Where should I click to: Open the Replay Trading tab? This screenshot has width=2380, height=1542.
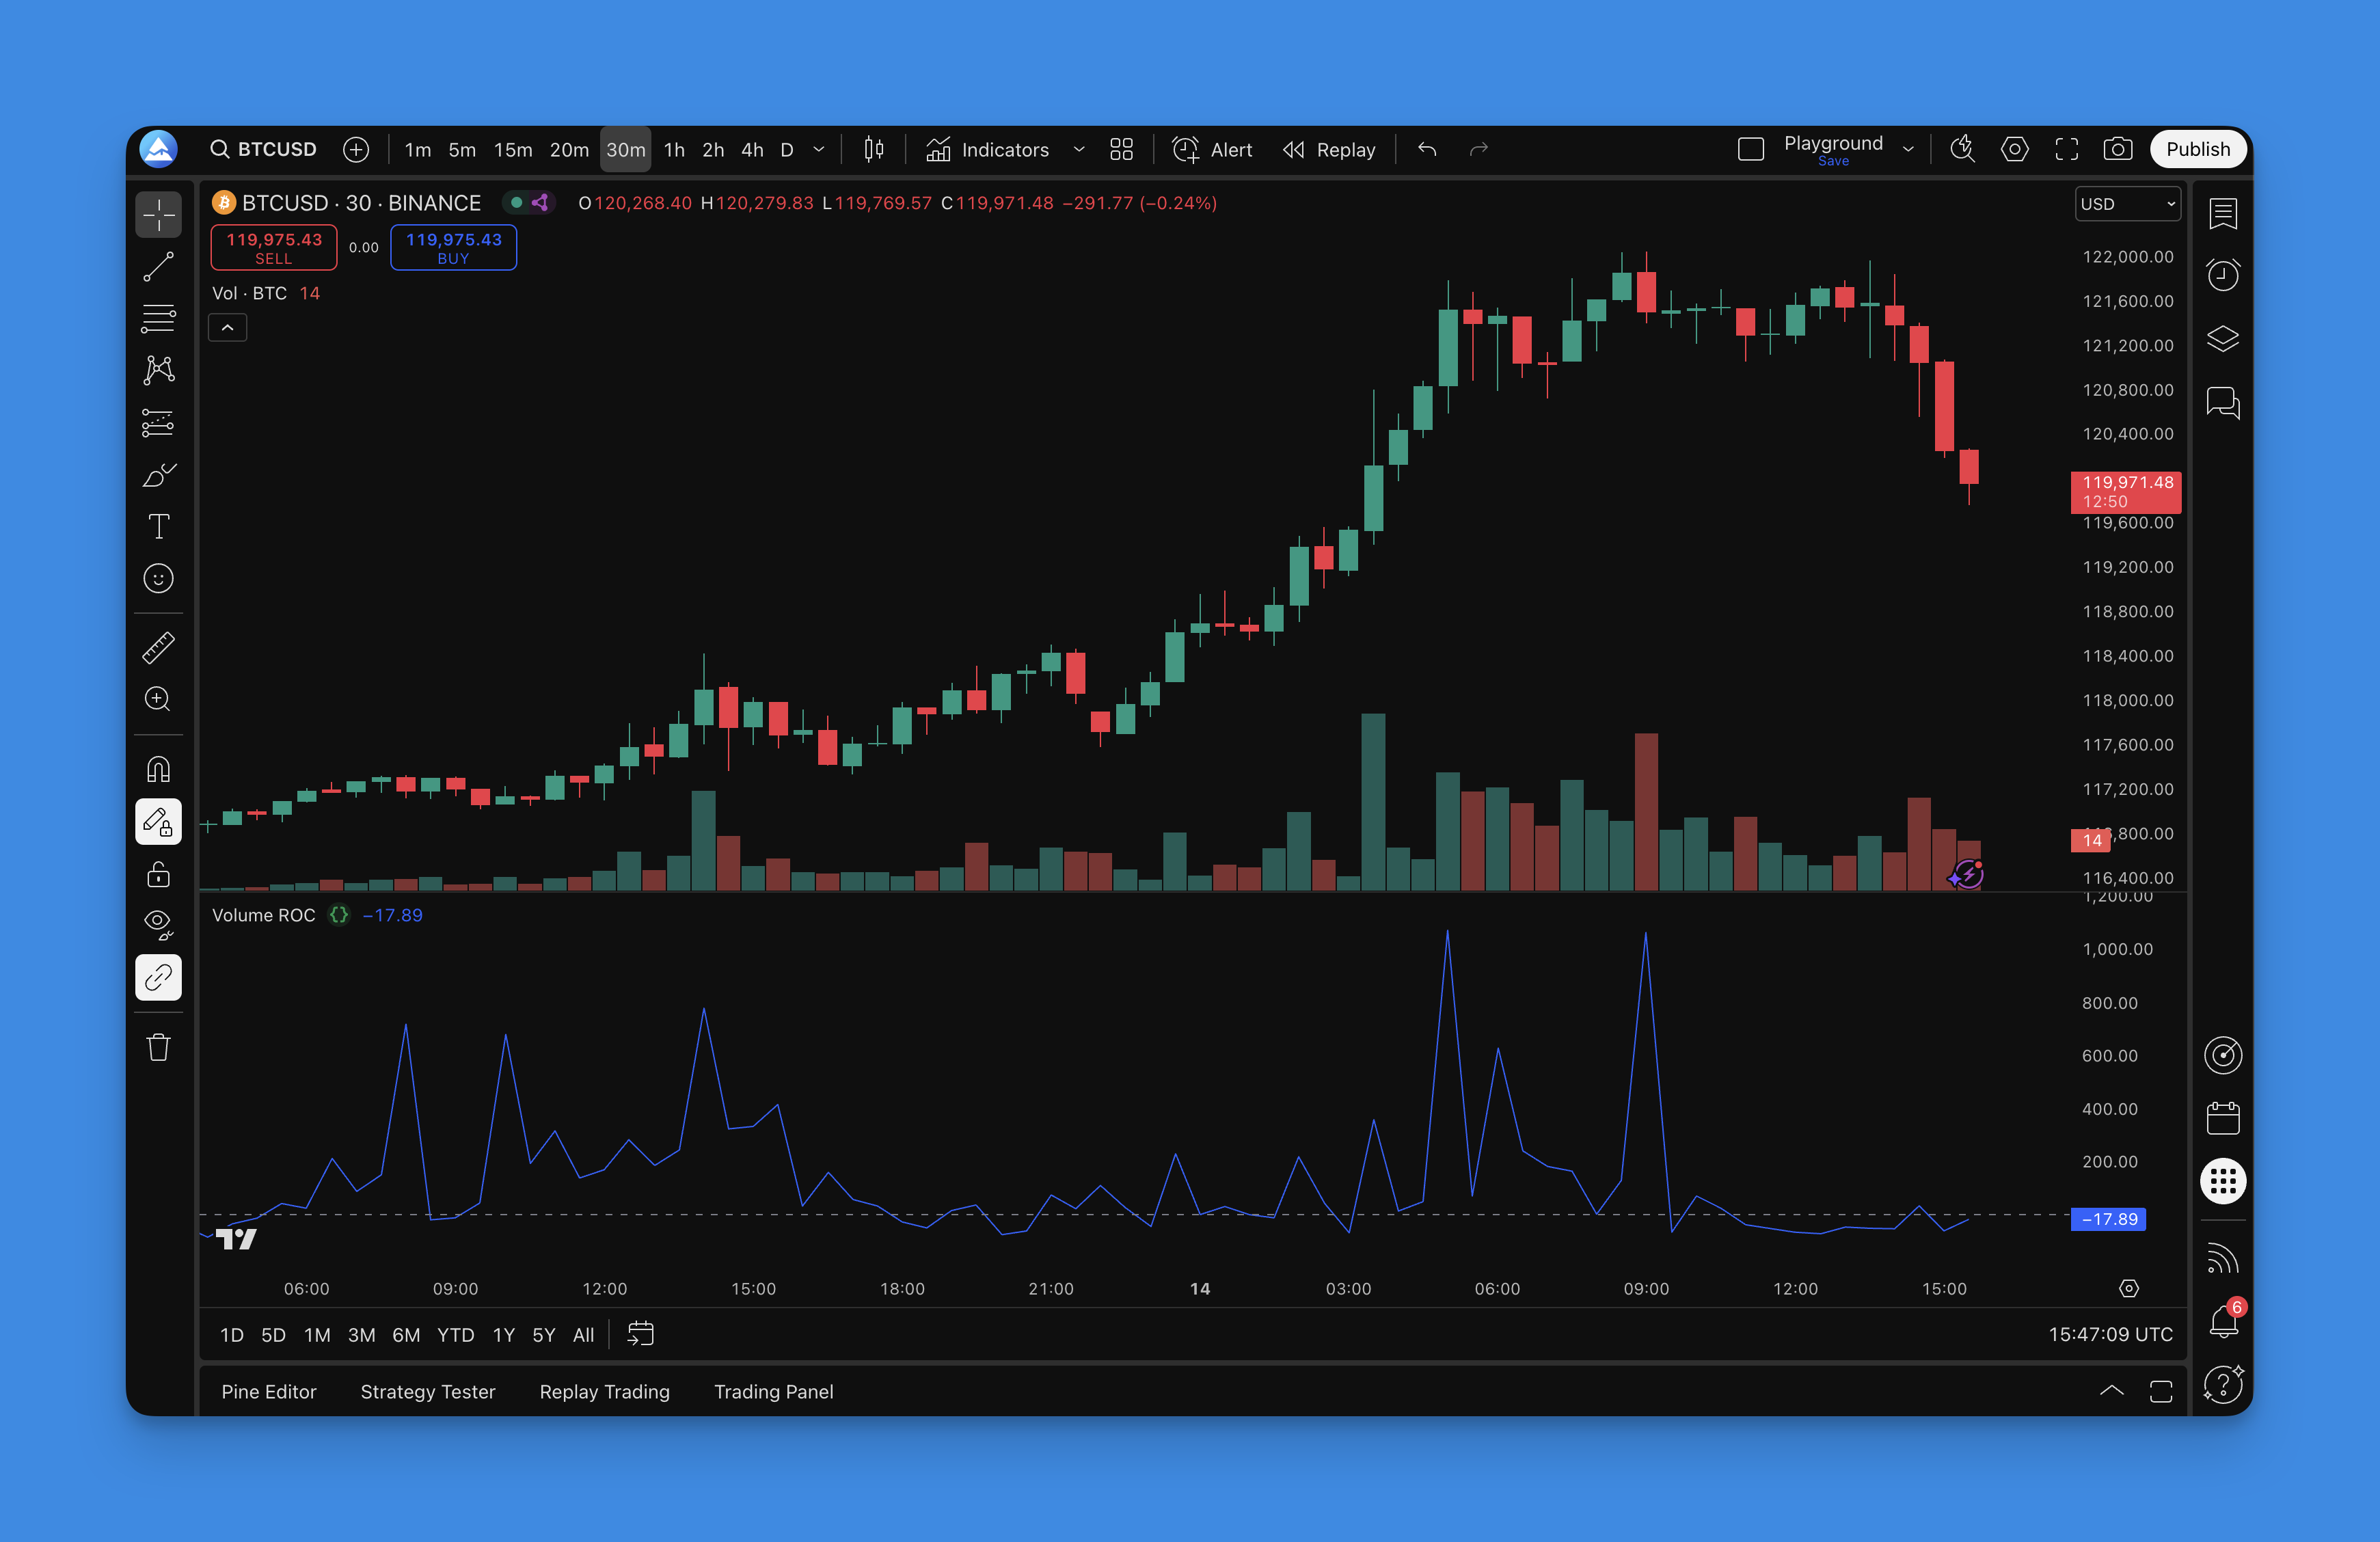604,1391
